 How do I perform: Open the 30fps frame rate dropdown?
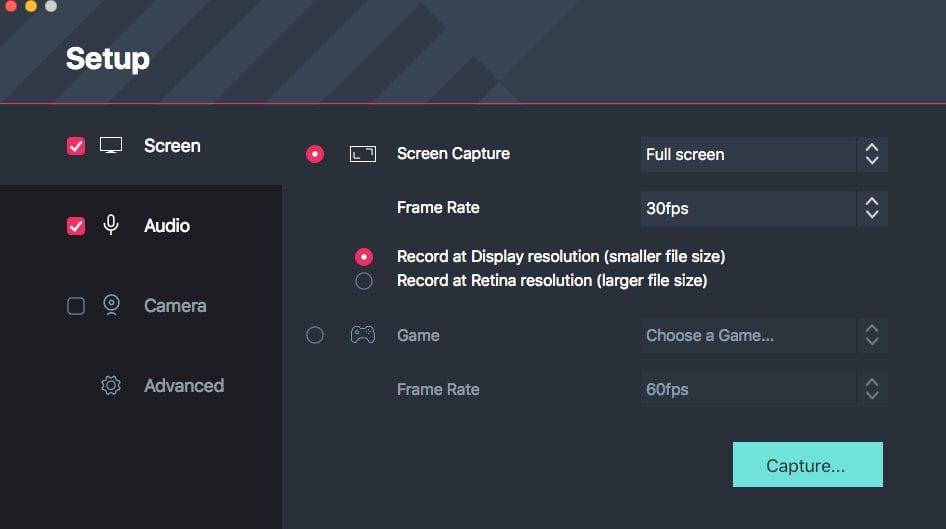tap(764, 209)
